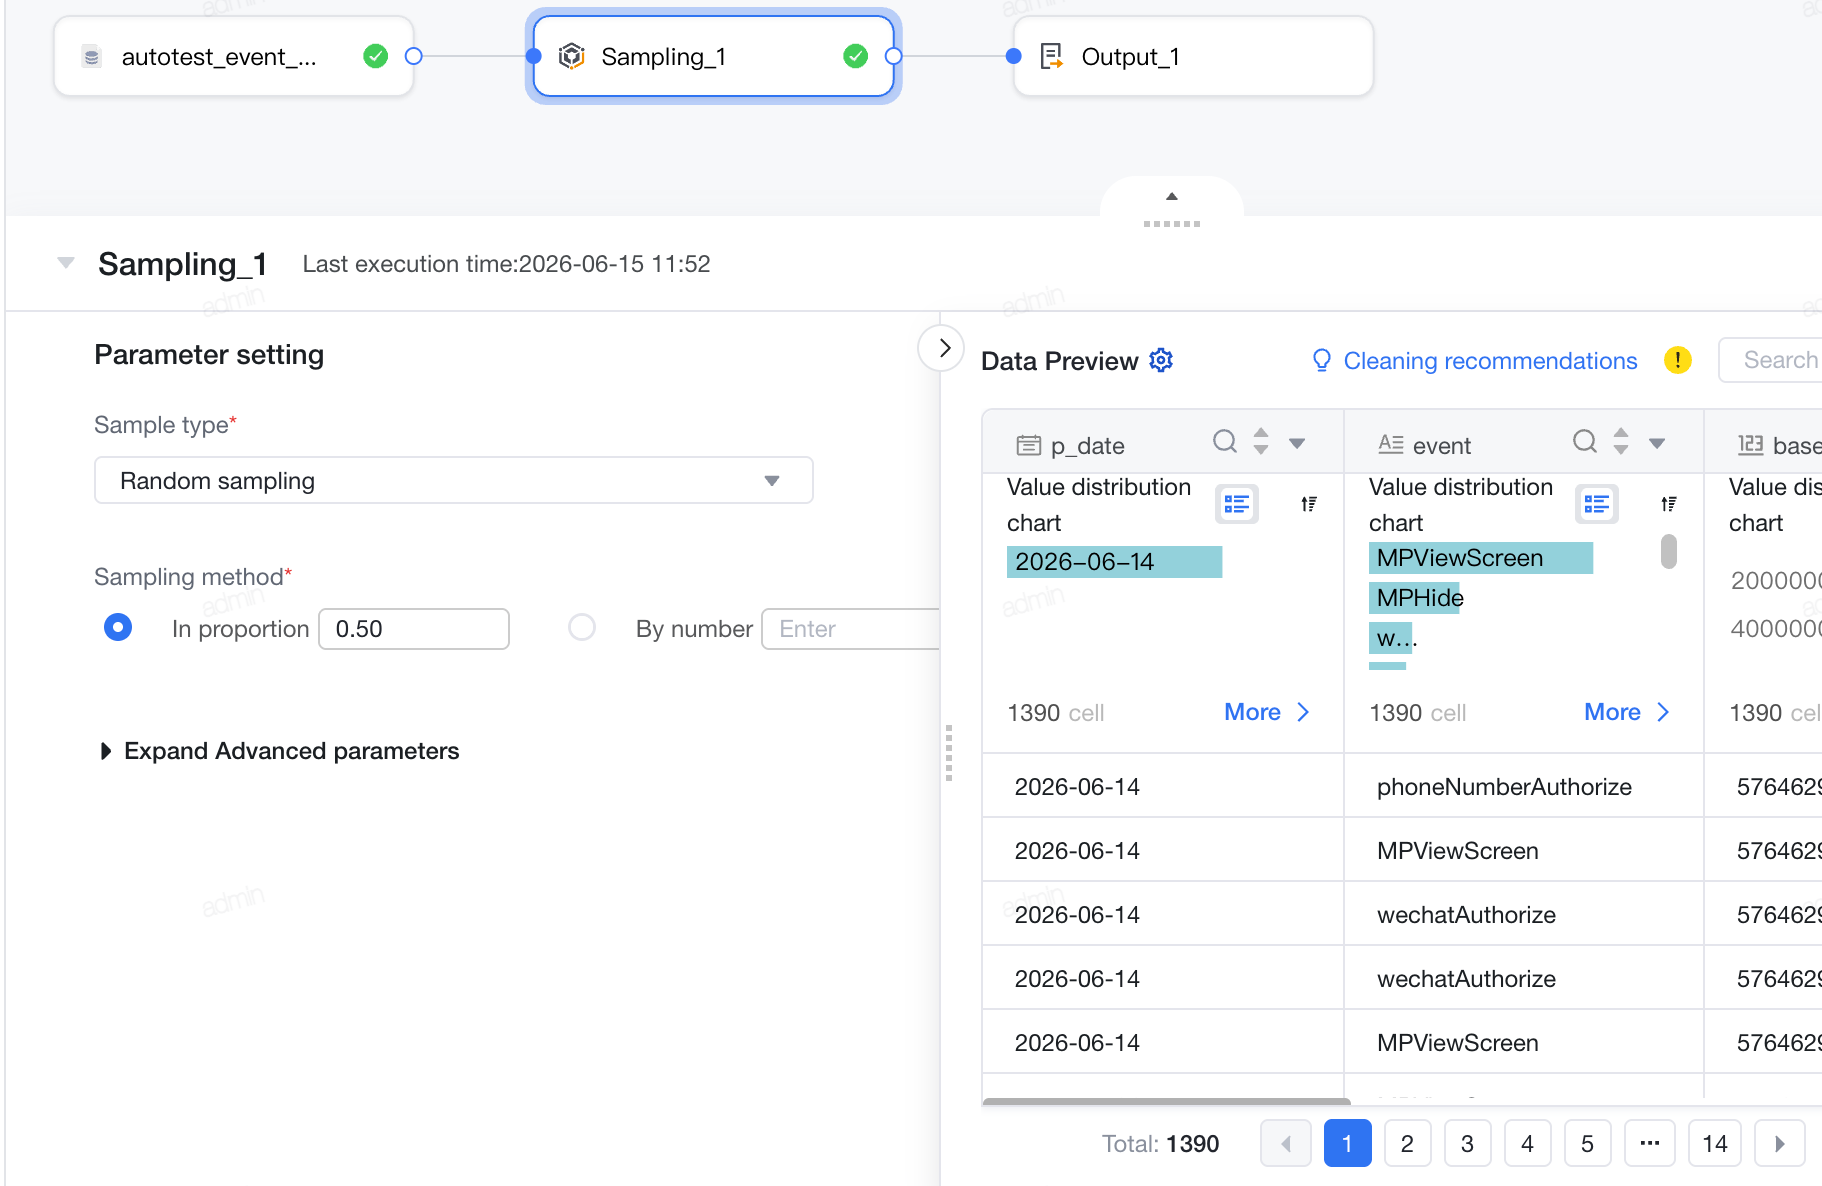1822x1186 pixels.
Task: Click More under event distribution
Action: [1627, 712]
